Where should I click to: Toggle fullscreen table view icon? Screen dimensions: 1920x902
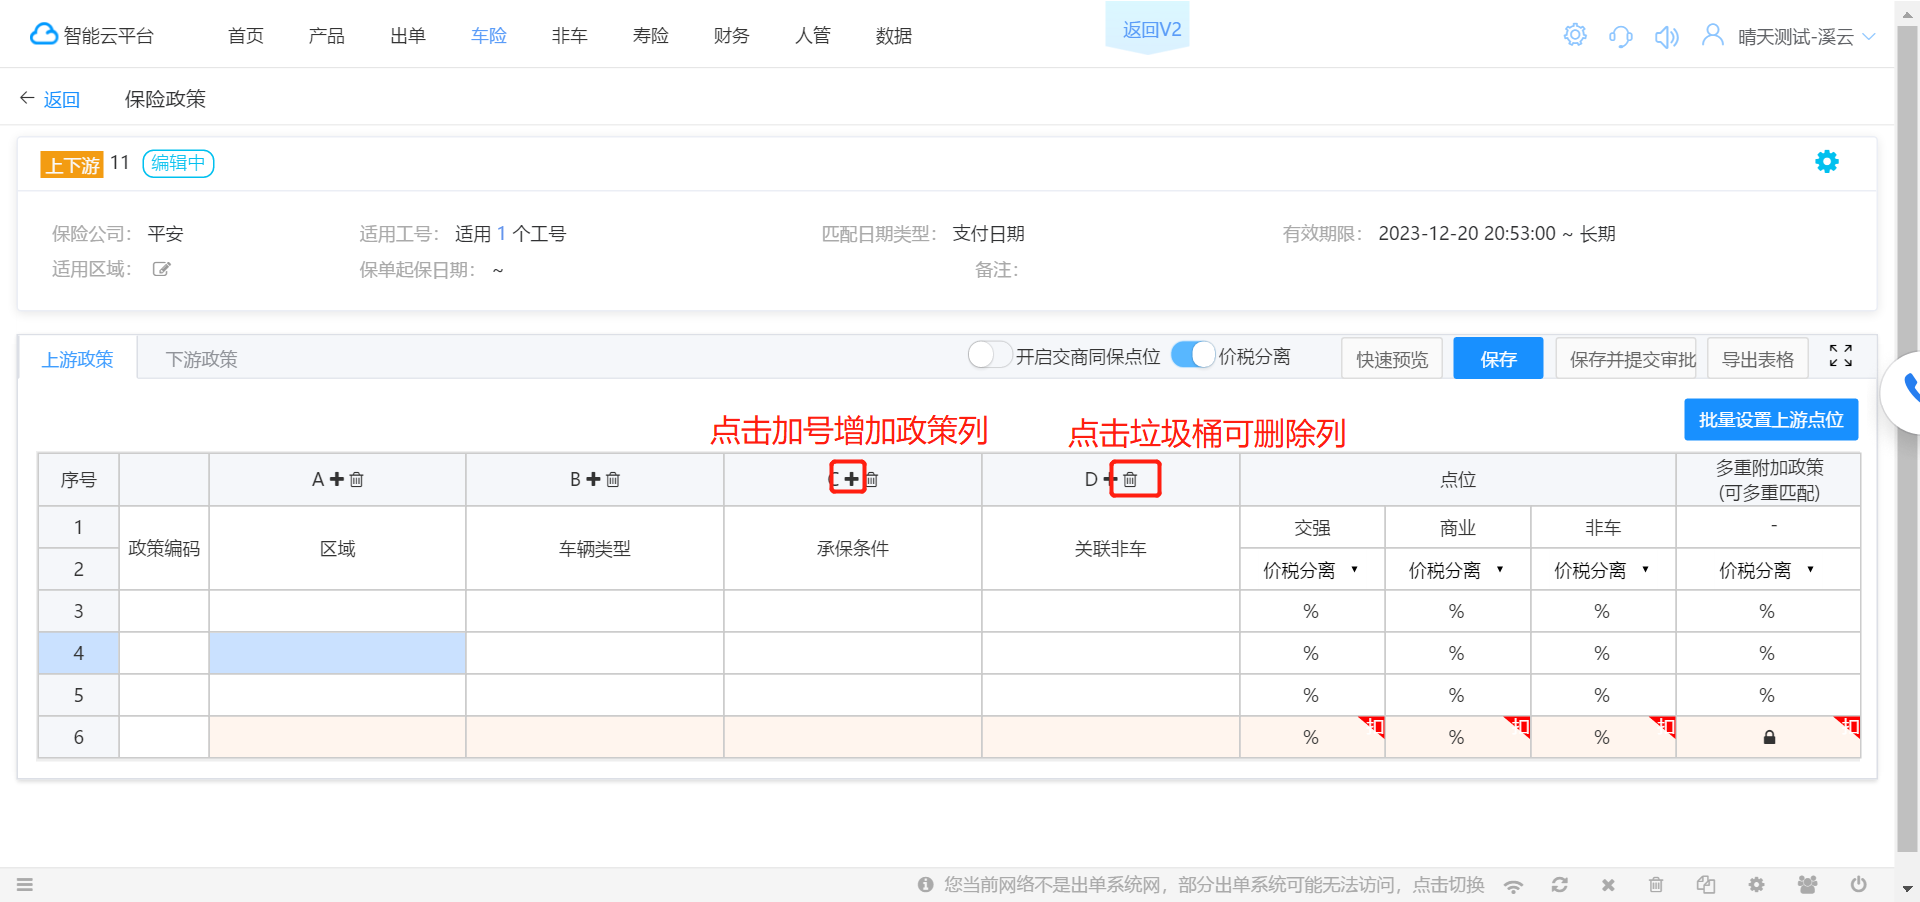point(1841,356)
